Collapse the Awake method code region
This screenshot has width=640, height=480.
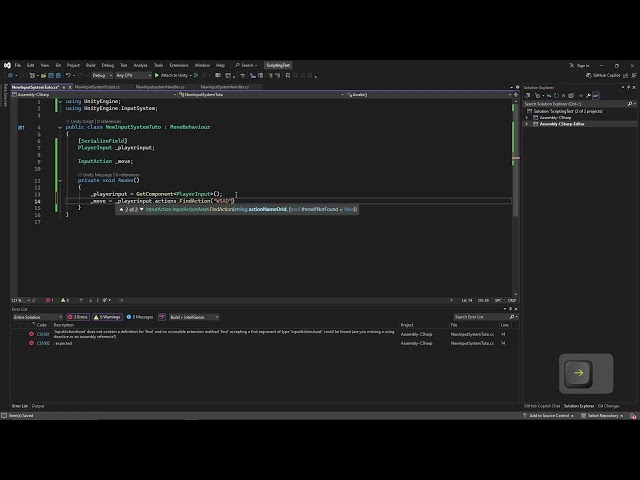click(60, 180)
